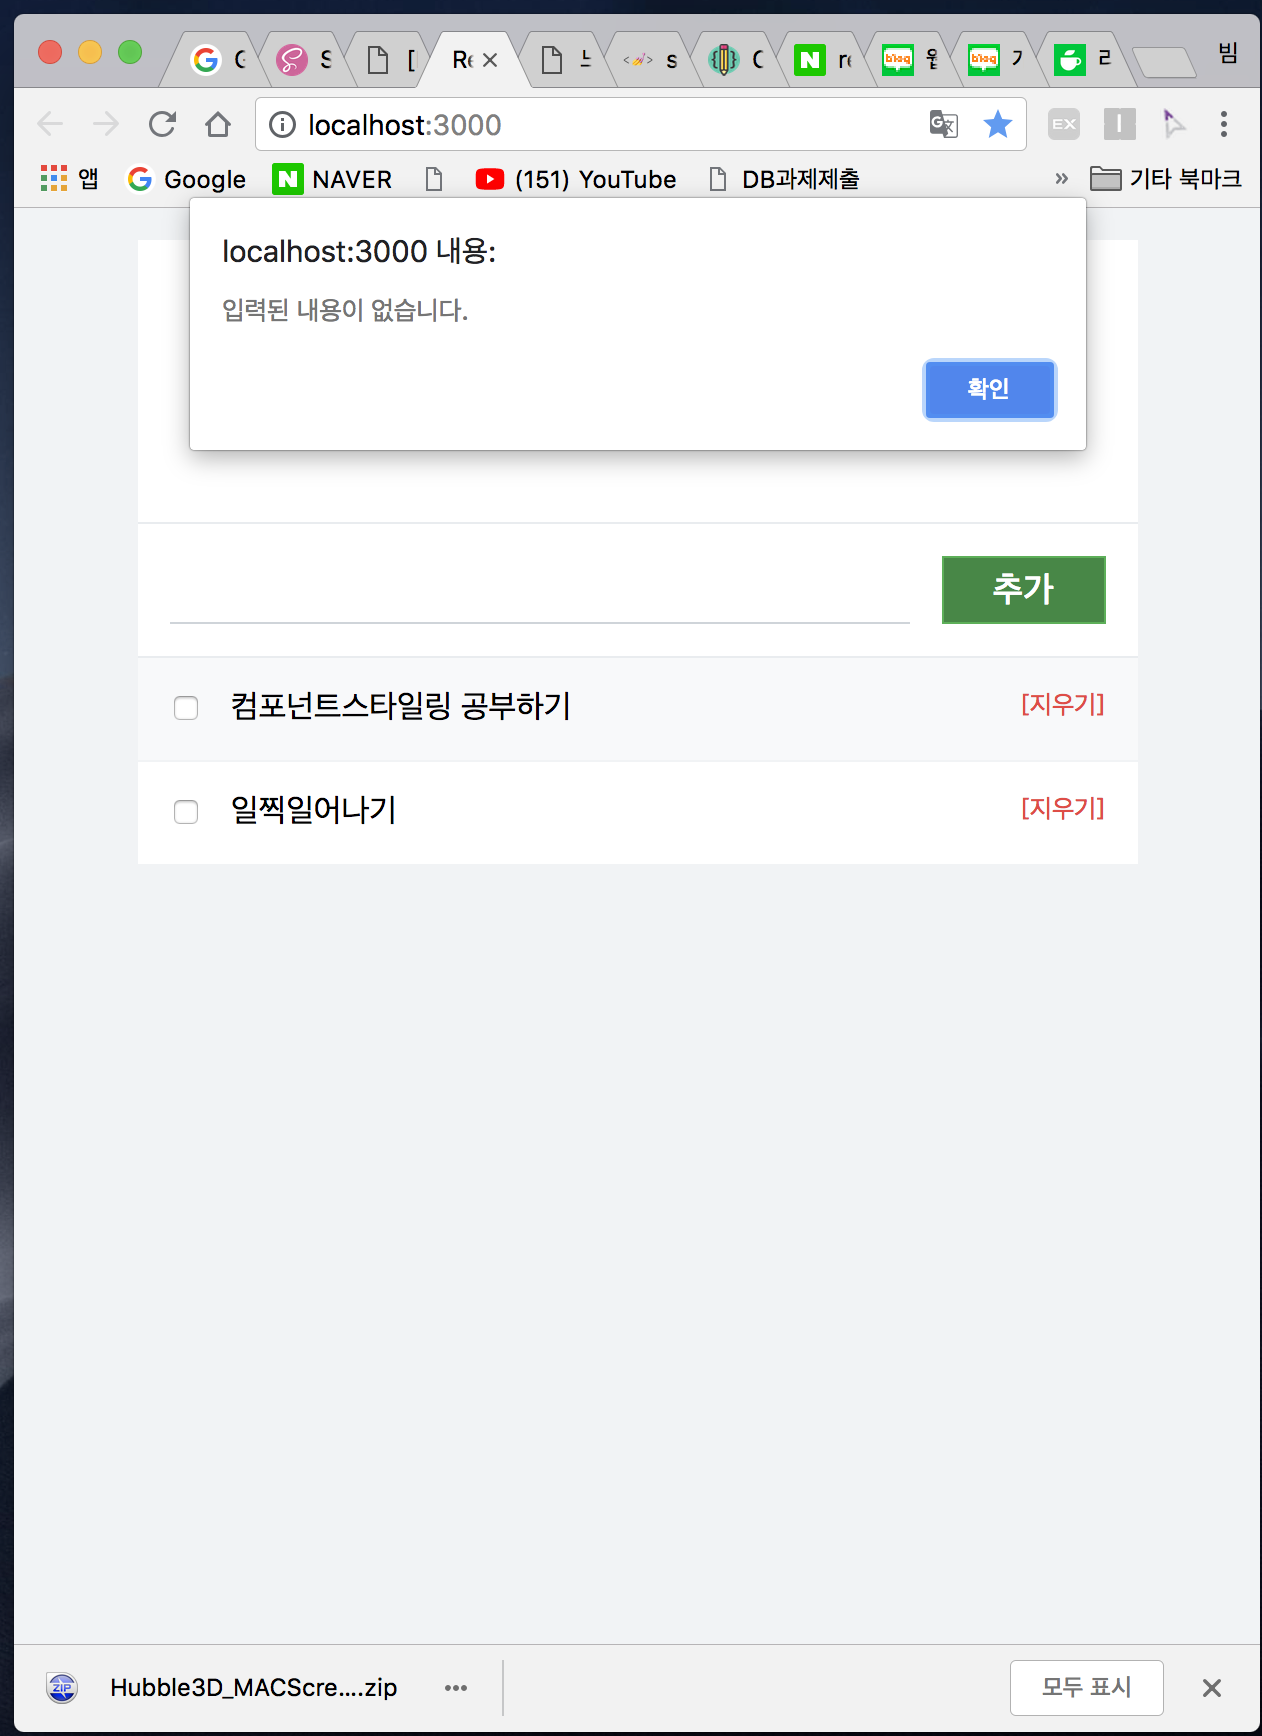Click the EX extension icon

tap(1063, 124)
